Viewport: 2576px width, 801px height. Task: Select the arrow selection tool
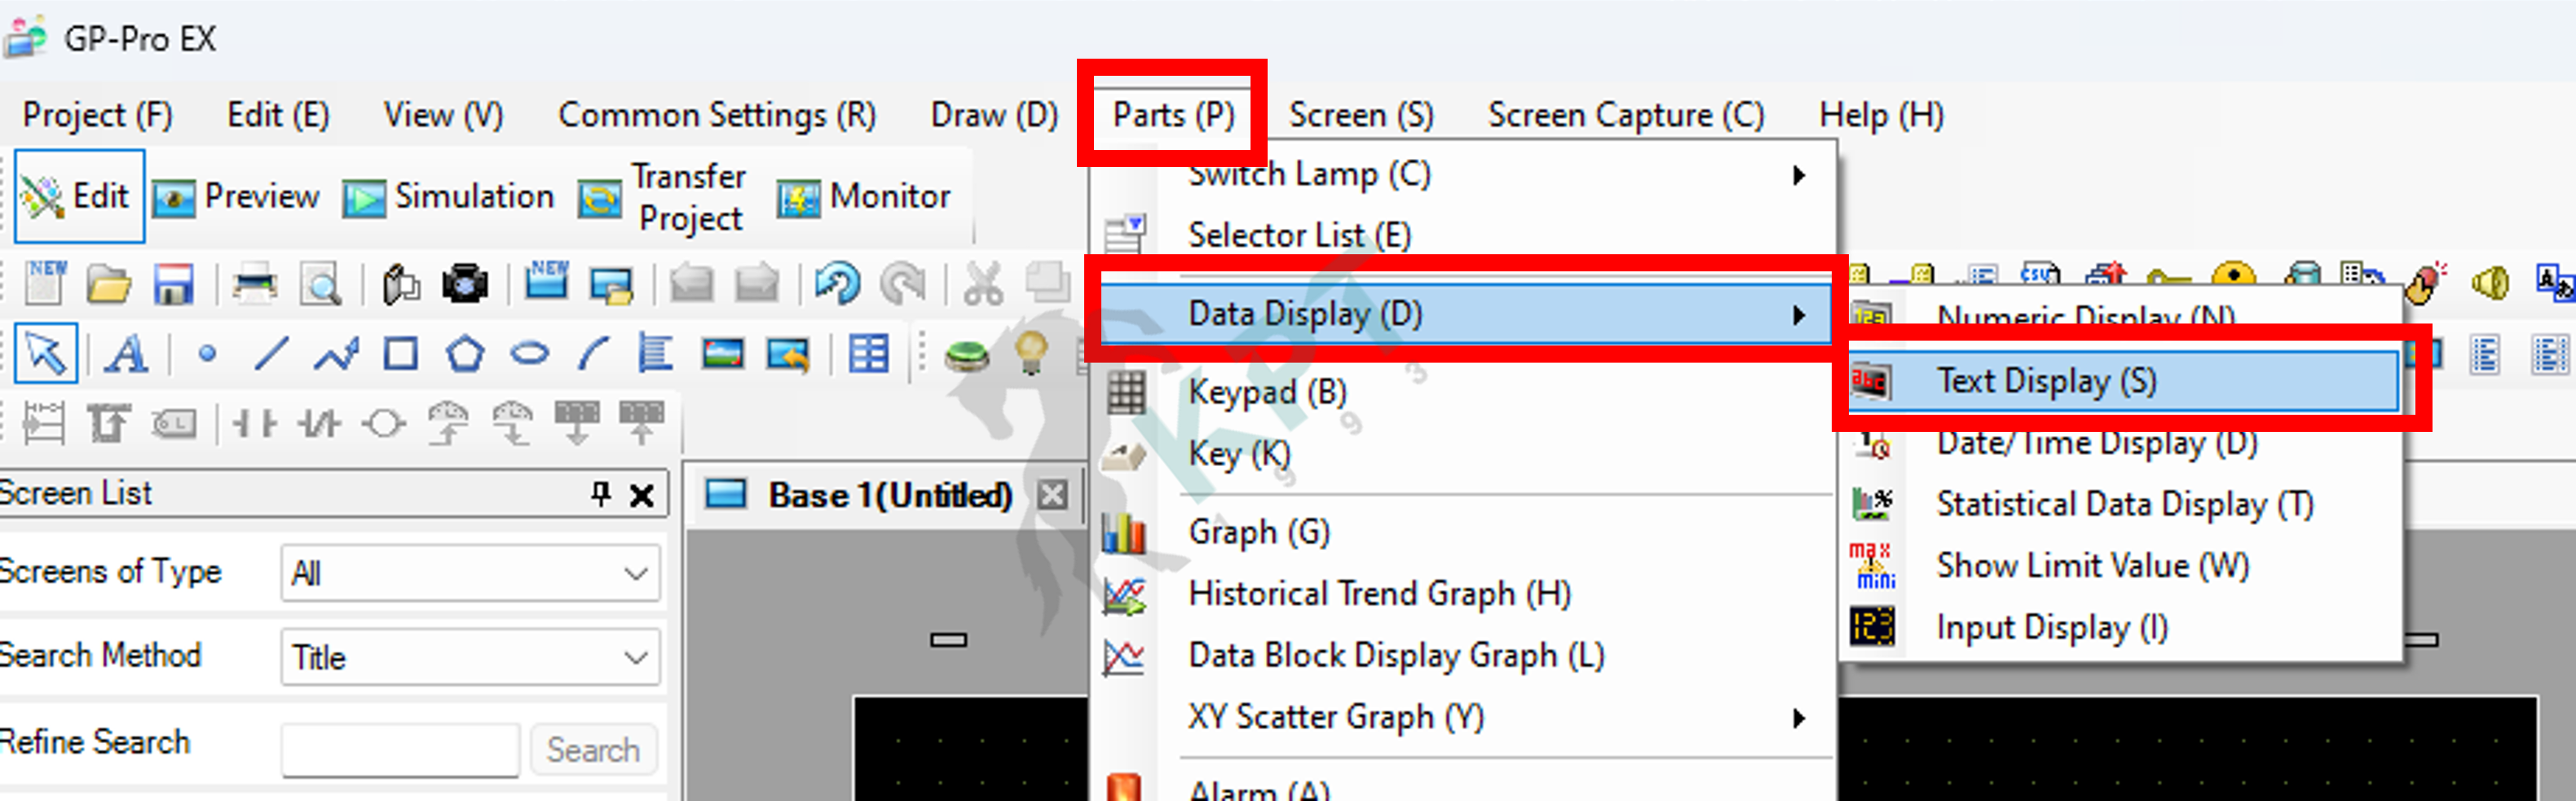pyautogui.click(x=46, y=354)
